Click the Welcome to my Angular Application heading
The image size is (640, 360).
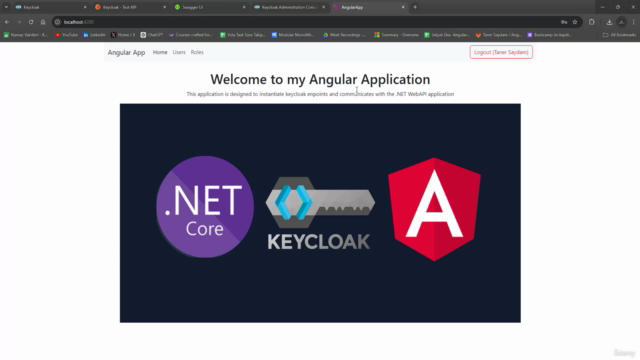(x=320, y=79)
